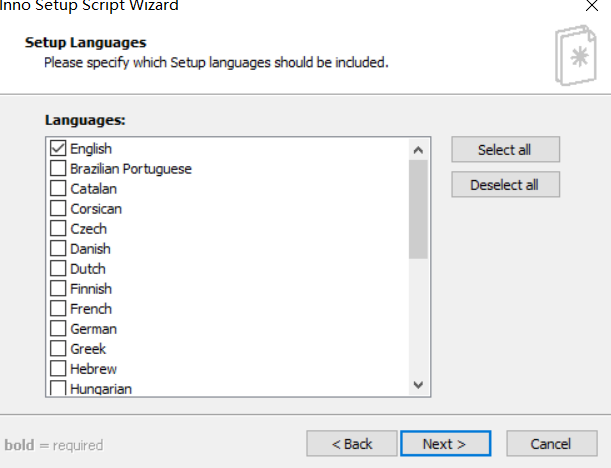This screenshot has height=468, width=611.
Task: Enable the Catalan language checkbox
Action: [58, 188]
